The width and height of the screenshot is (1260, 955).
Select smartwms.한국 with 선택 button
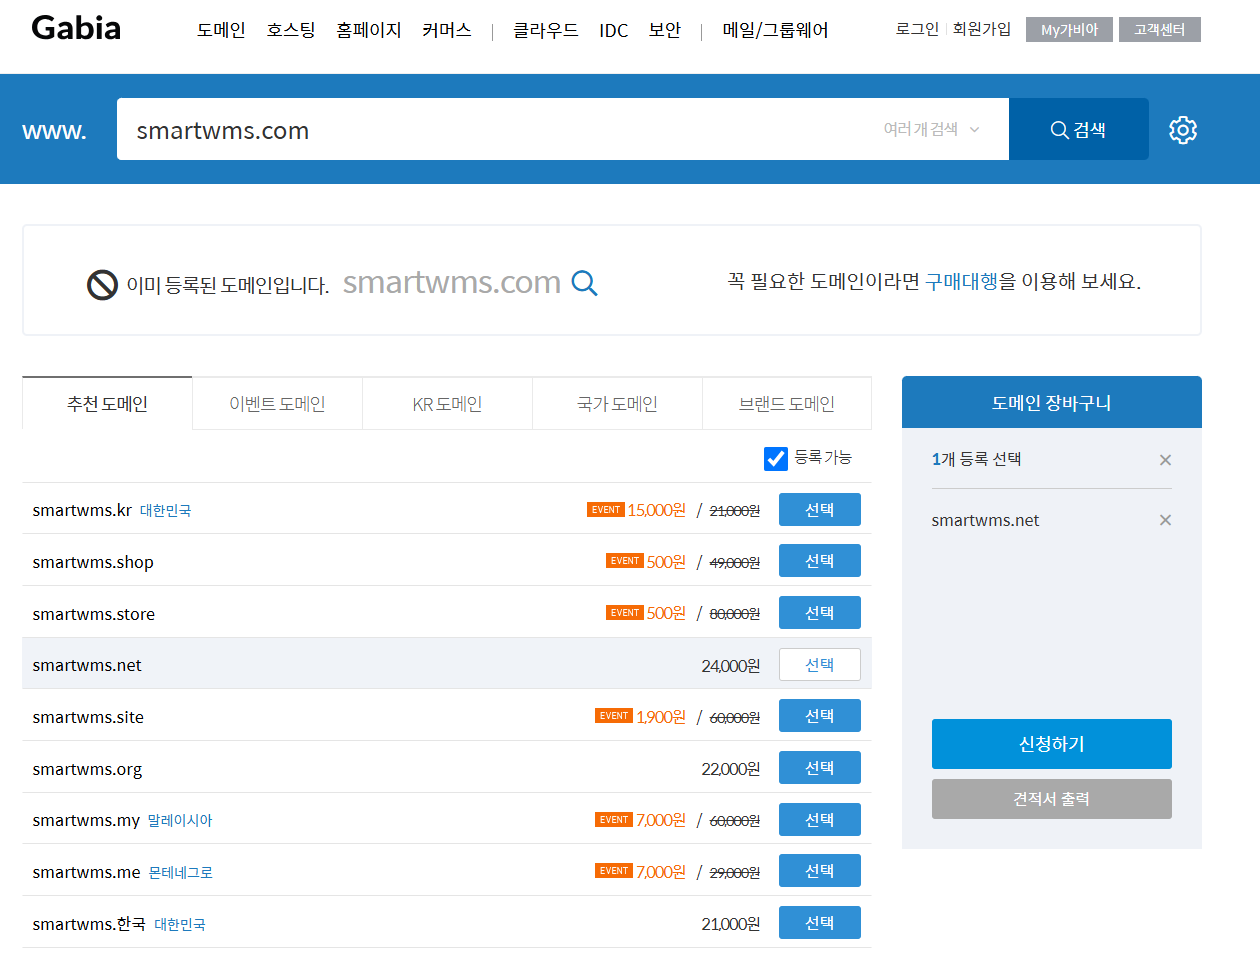(x=820, y=923)
